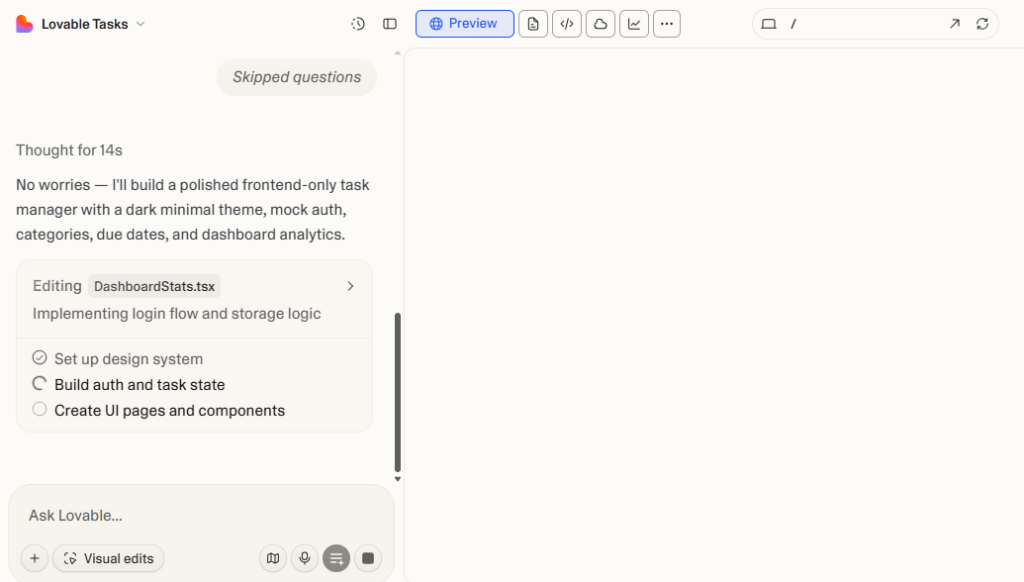Select the Code view icon
Screen dimensions: 1024x582
click(566, 23)
